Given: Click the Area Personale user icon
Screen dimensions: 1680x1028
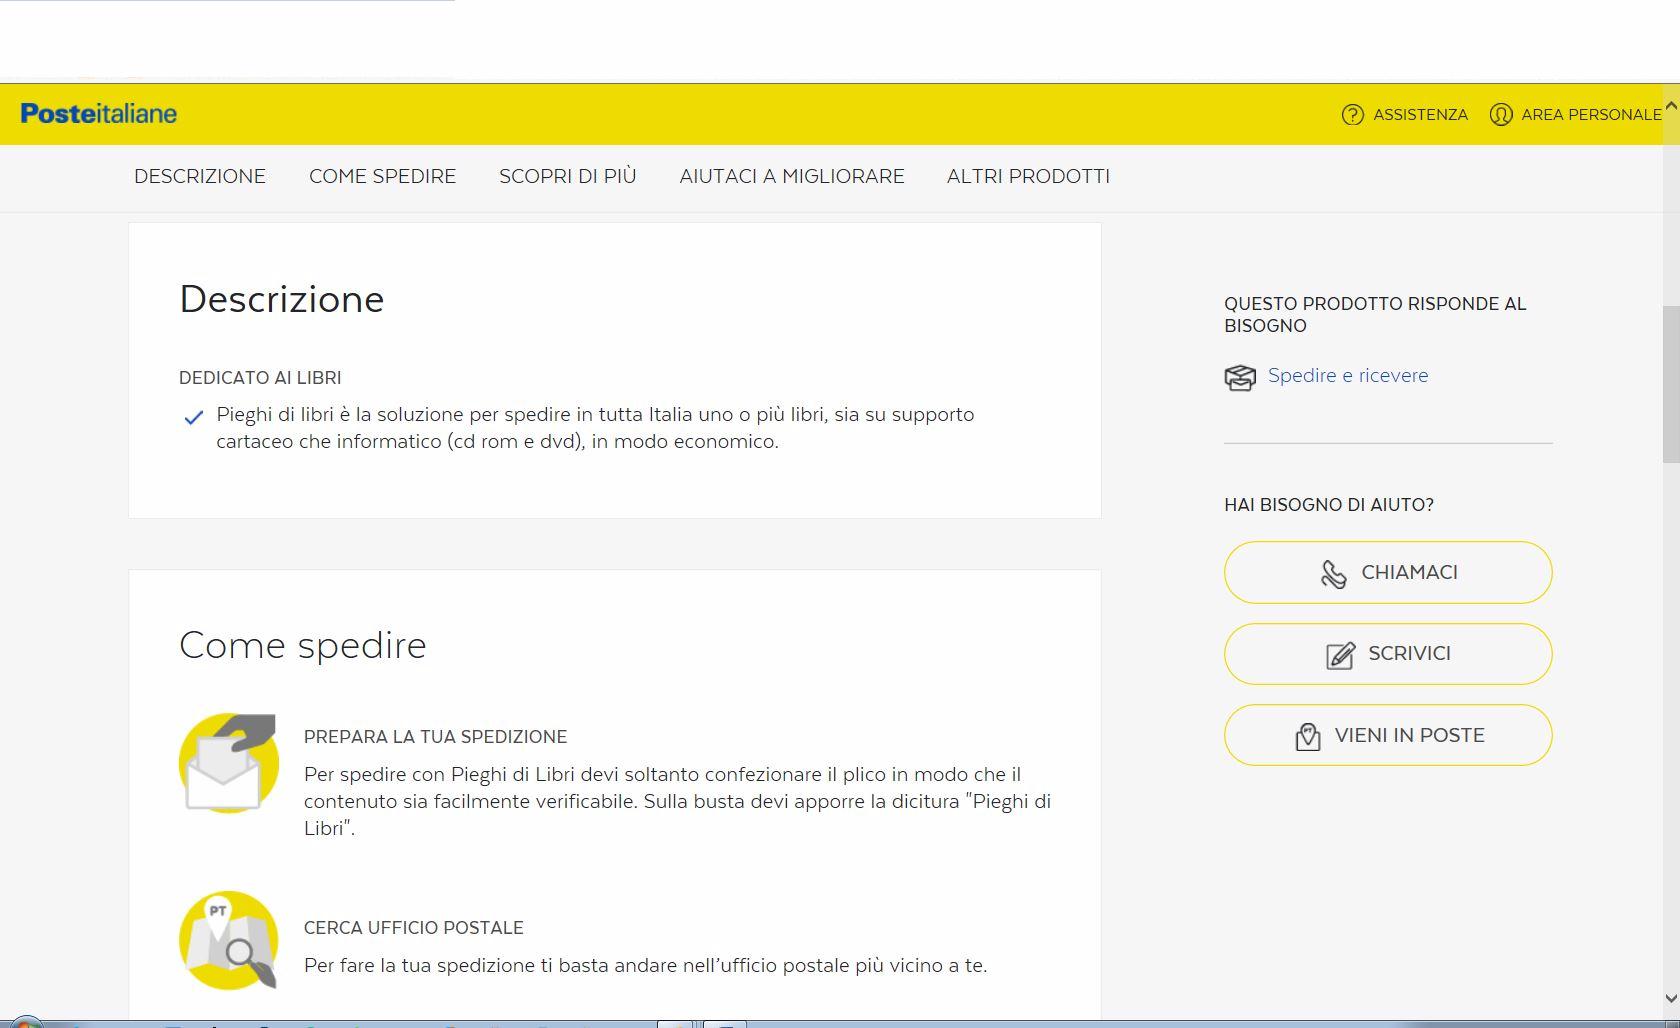Looking at the screenshot, I should tap(1500, 115).
